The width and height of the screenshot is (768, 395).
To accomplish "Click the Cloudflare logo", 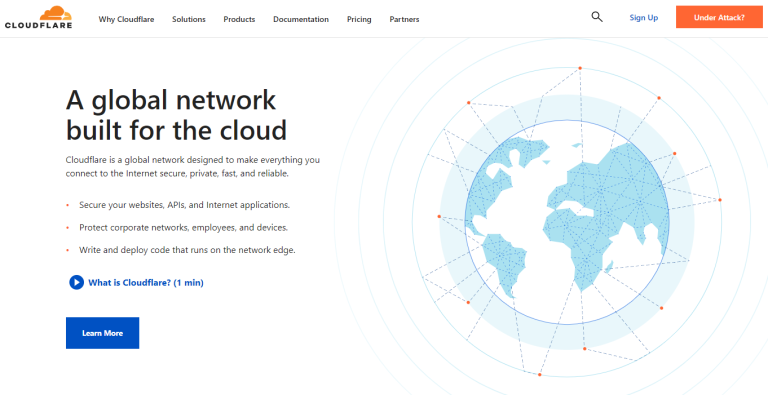I will point(39,17).
